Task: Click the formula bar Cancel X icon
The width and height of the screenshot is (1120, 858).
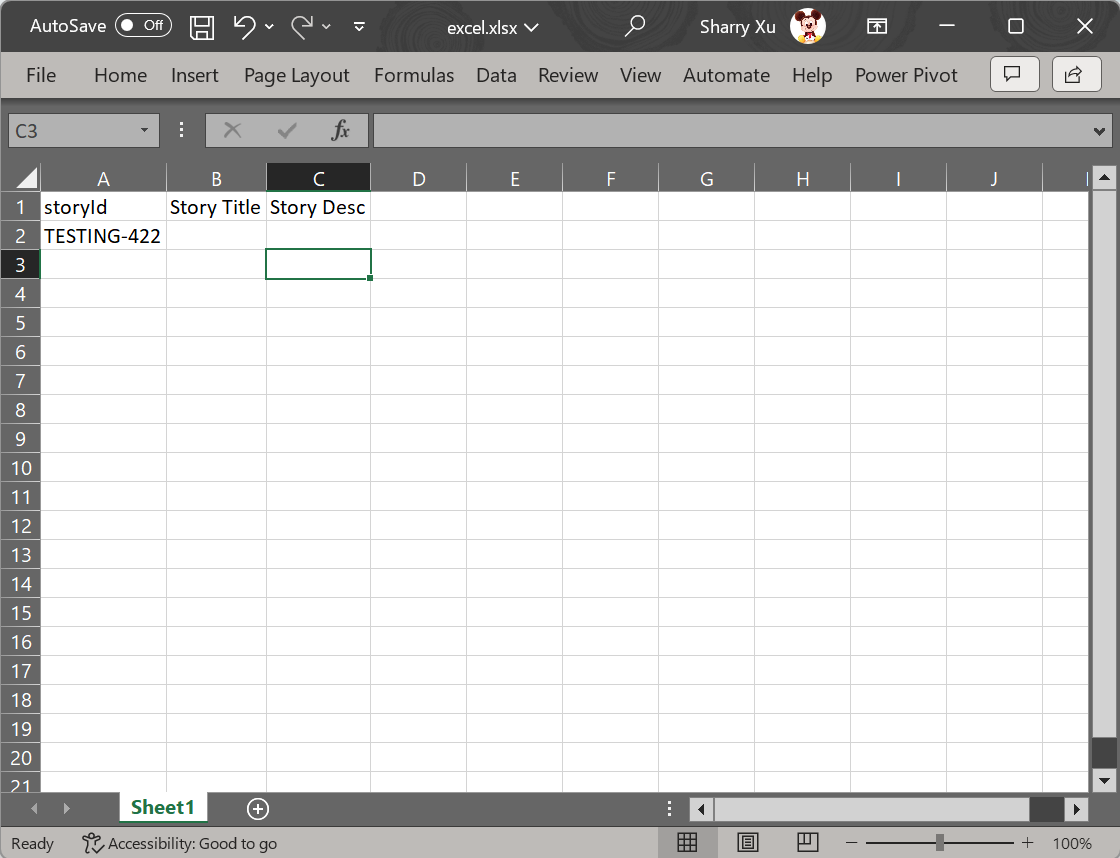Action: [x=232, y=130]
